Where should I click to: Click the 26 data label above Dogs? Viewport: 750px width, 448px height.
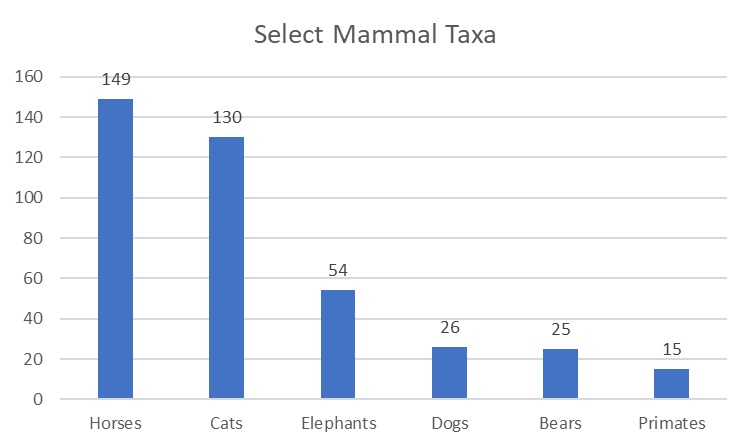449,328
